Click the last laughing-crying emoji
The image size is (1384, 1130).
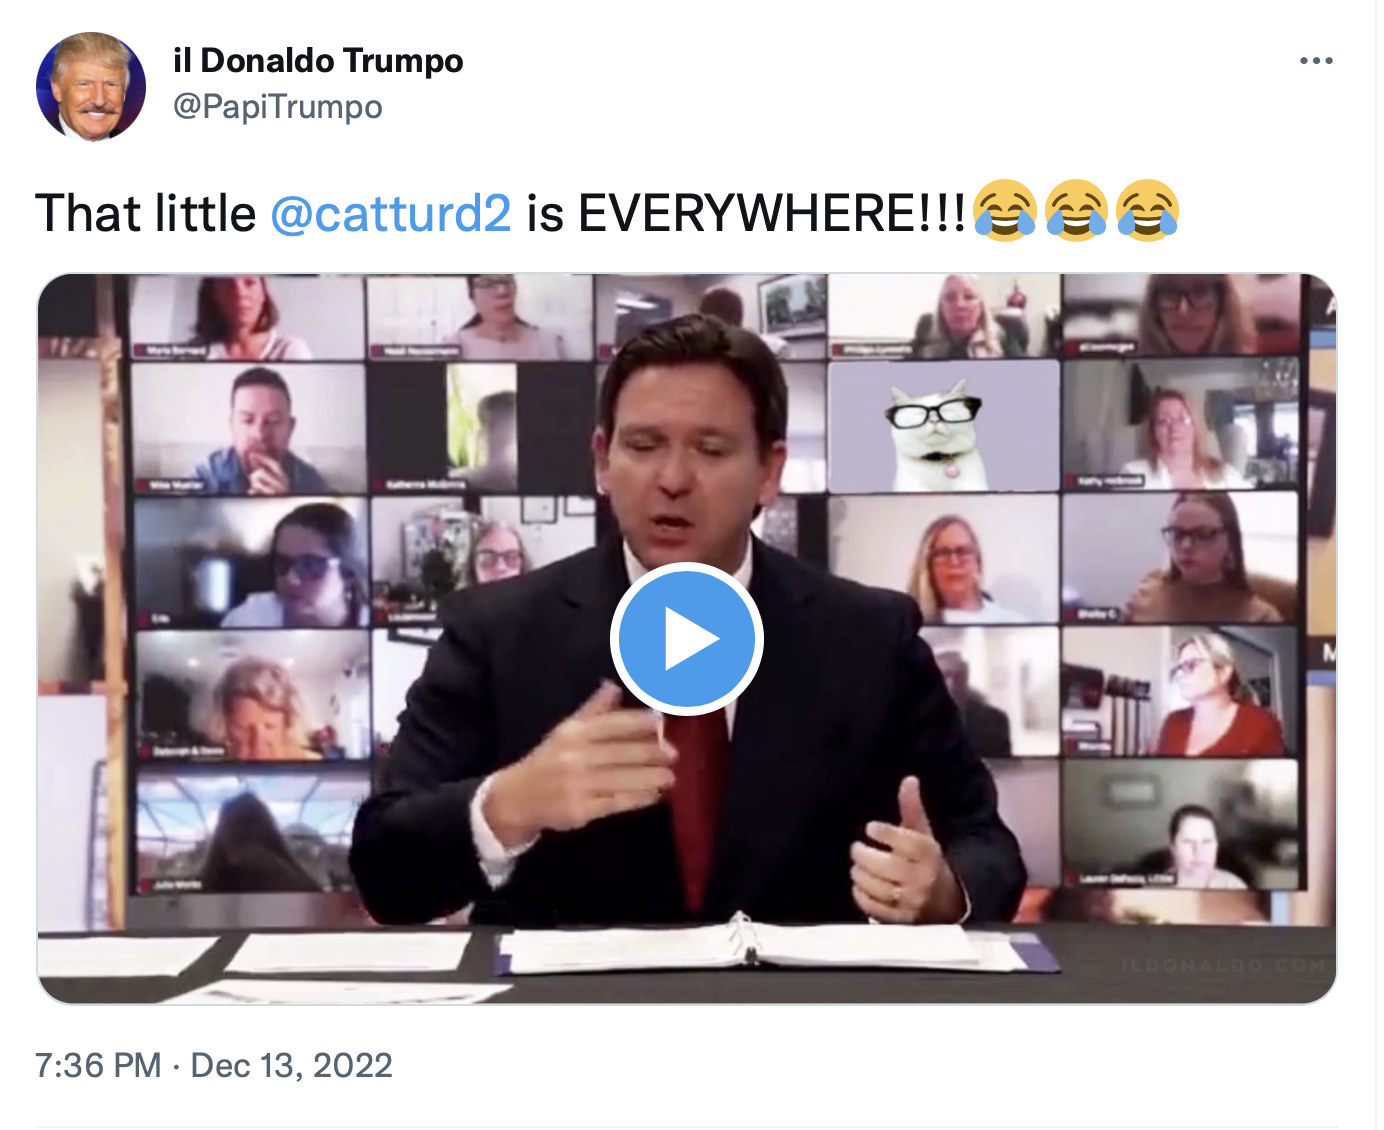click(x=1148, y=211)
